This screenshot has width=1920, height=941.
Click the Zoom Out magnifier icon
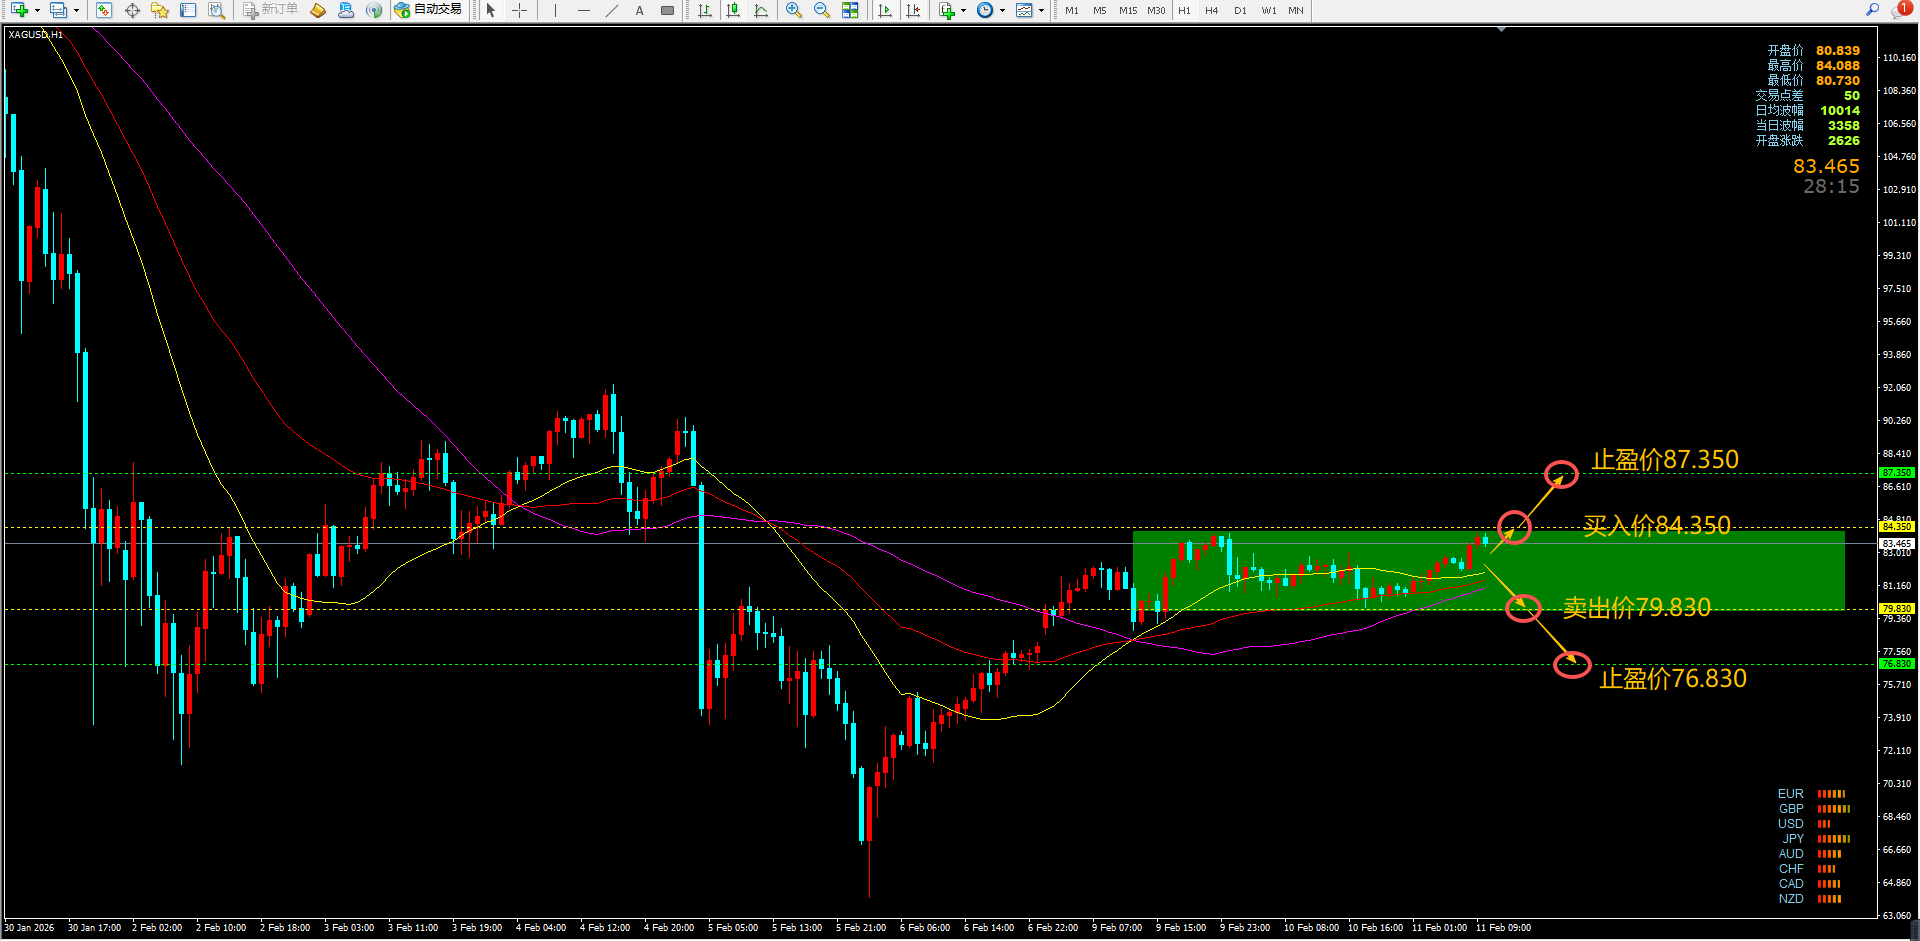click(x=821, y=10)
